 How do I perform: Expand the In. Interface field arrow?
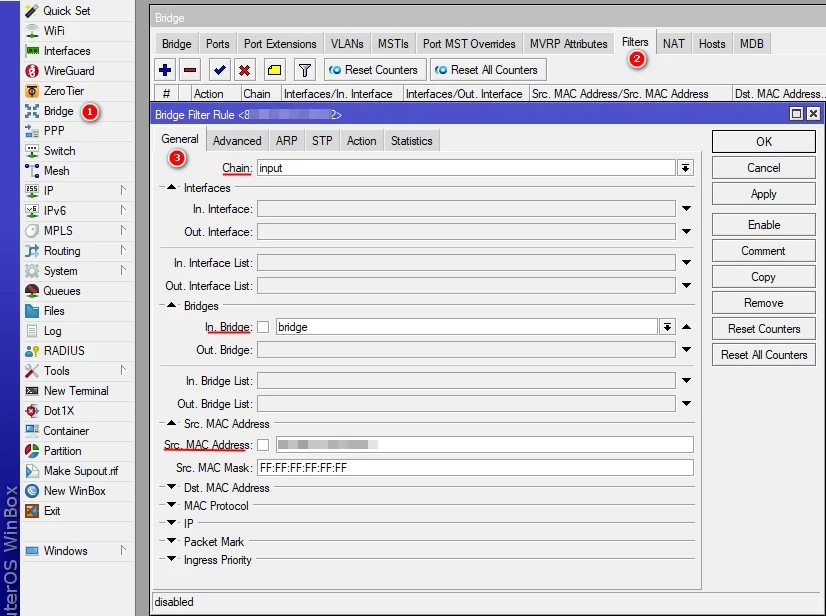tap(686, 209)
